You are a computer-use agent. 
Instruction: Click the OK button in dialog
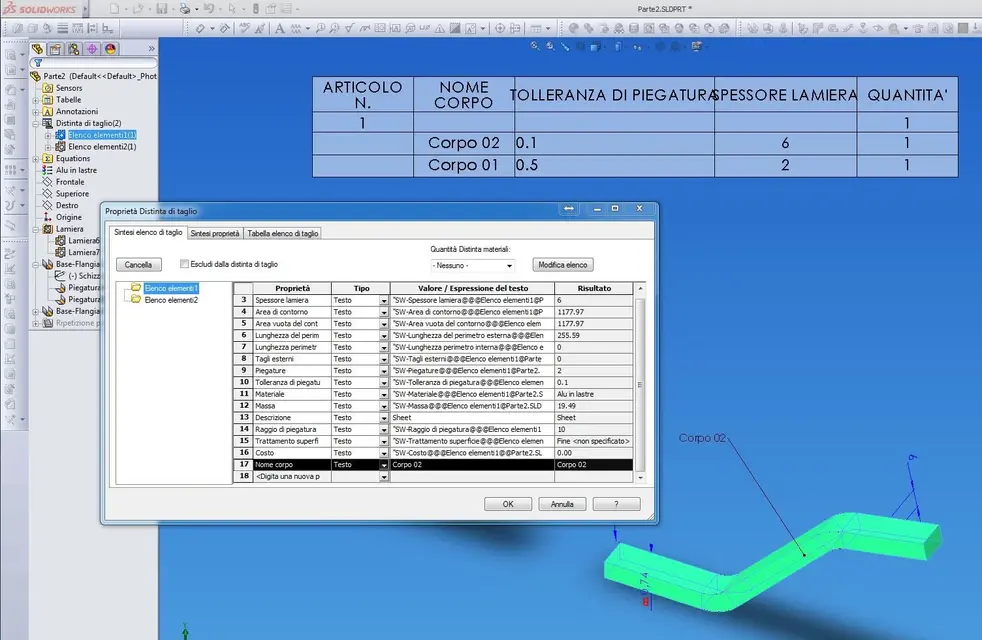[x=508, y=504]
